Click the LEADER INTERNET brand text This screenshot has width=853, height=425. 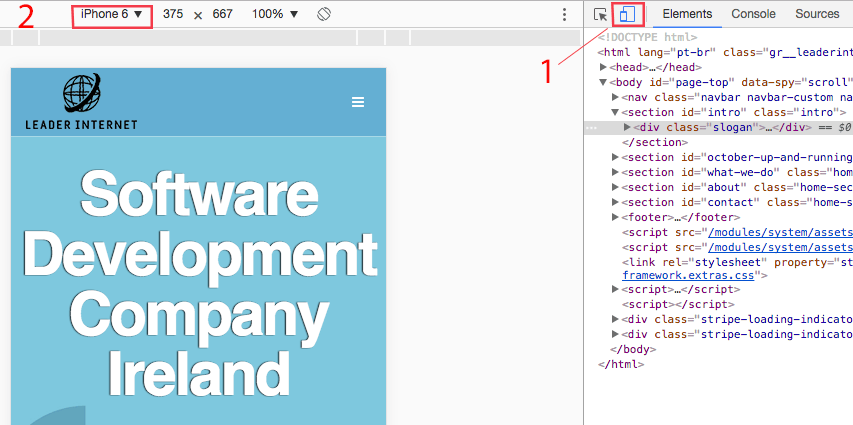coord(82,125)
